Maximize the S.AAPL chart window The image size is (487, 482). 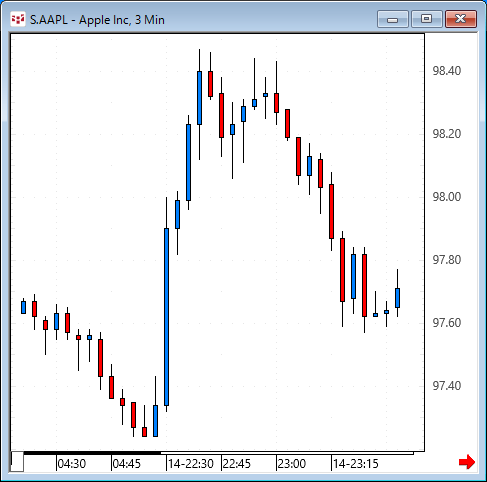tap(427, 19)
